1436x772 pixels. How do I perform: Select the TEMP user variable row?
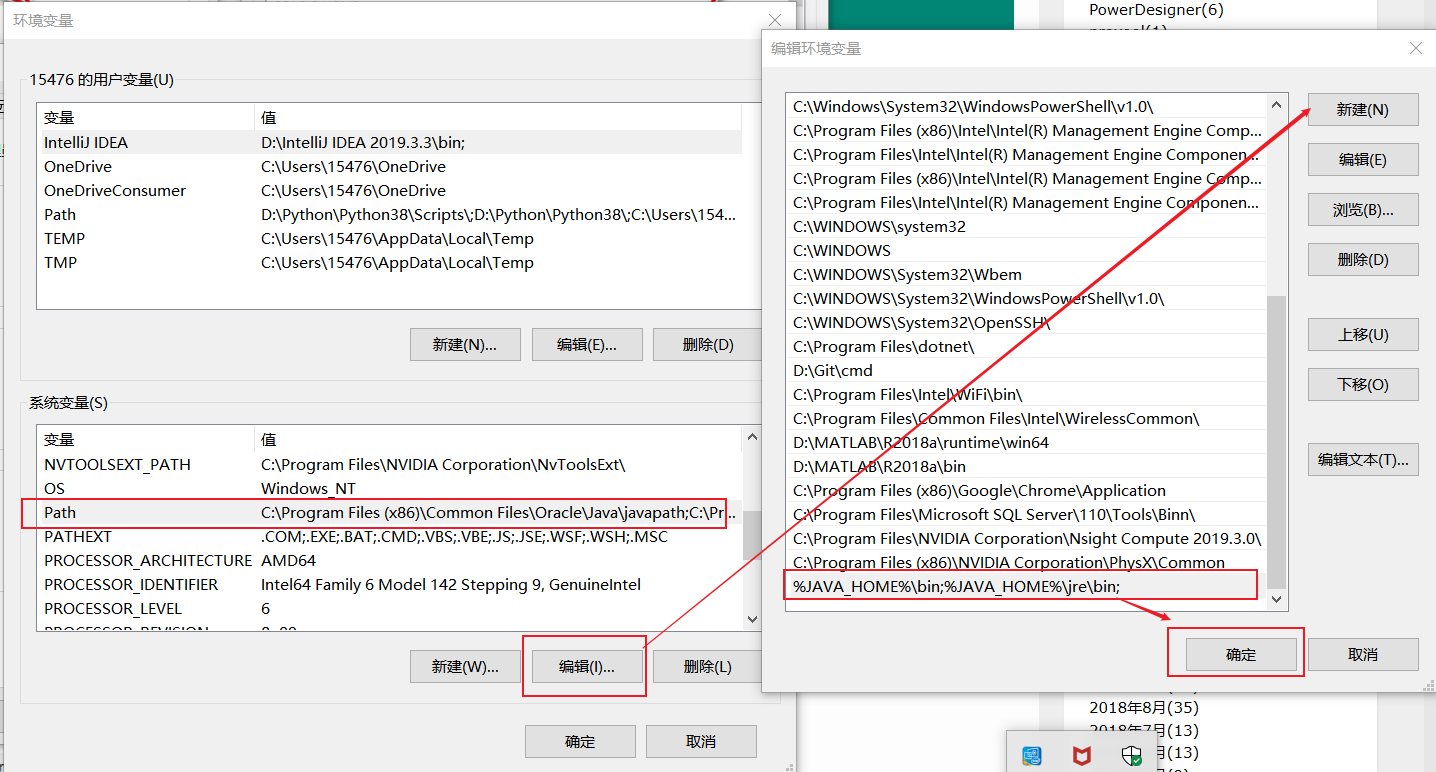pos(390,239)
